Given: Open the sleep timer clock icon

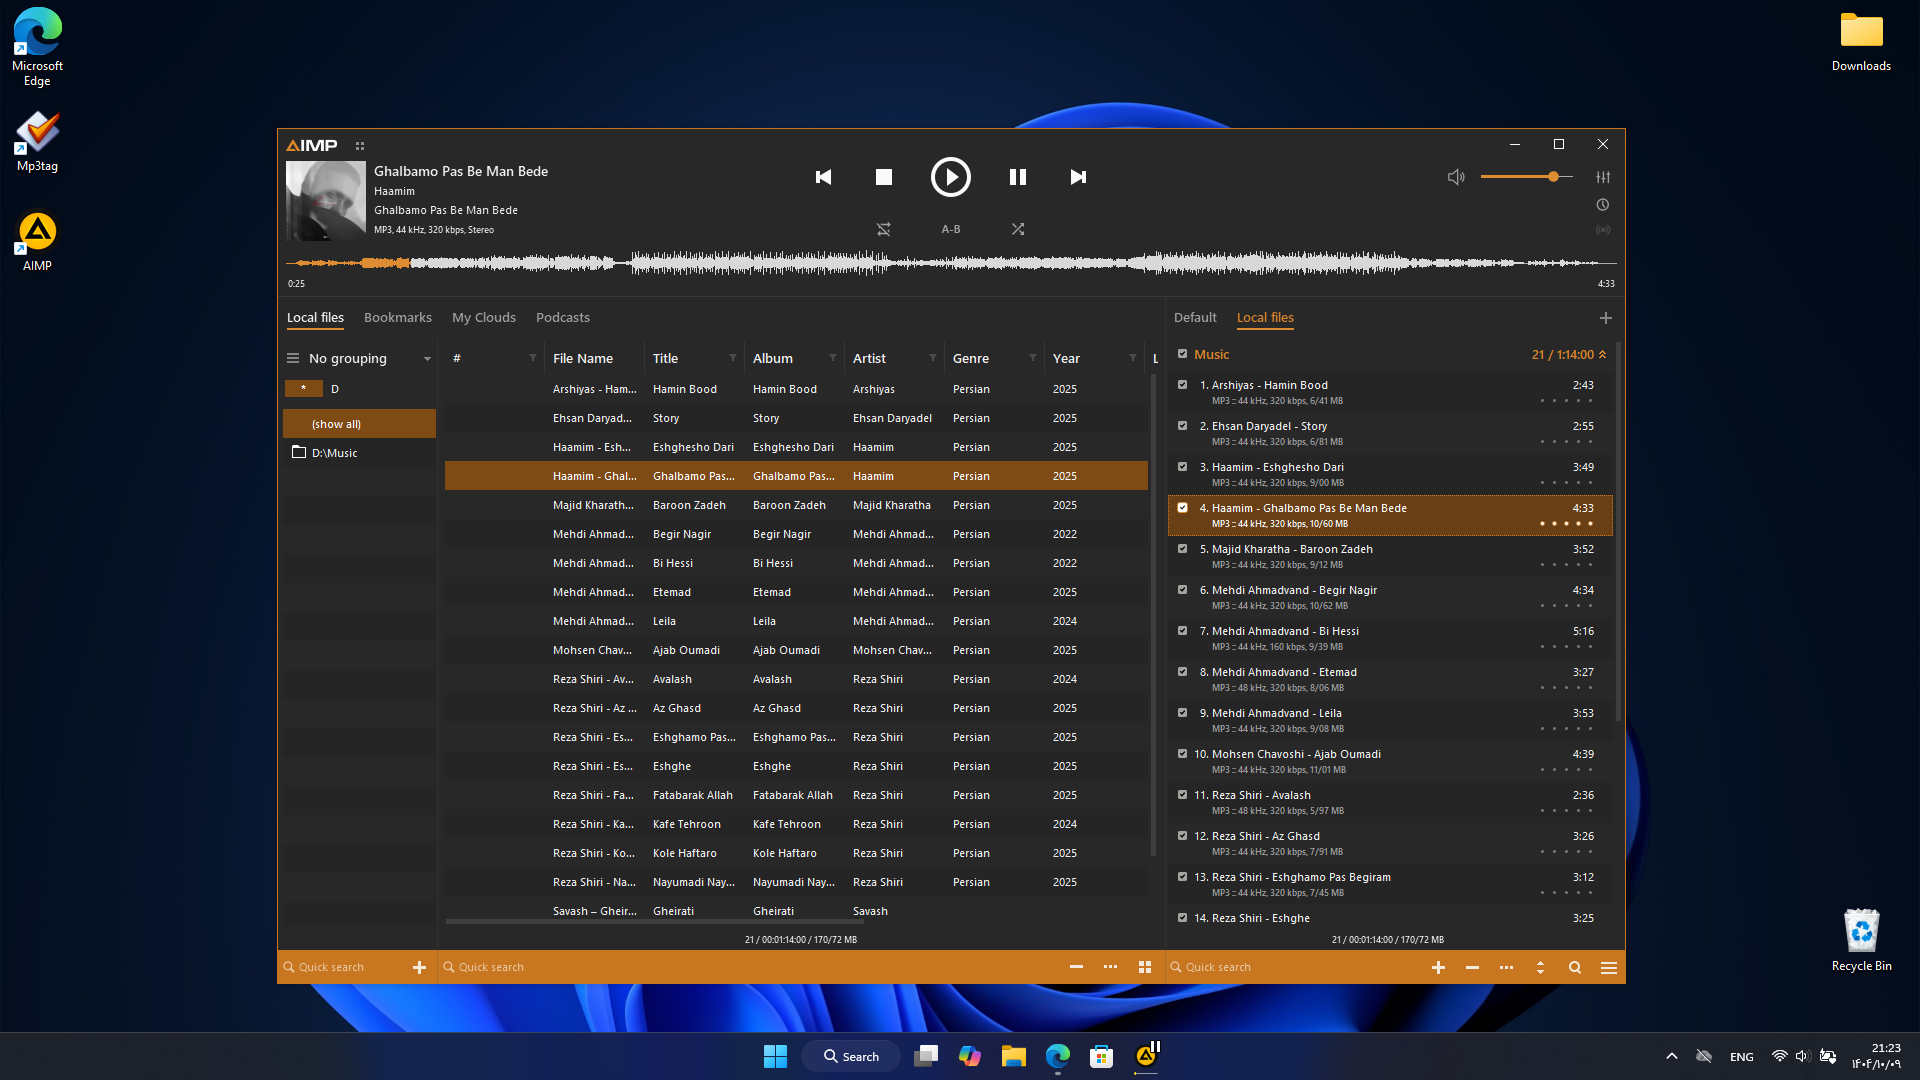Looking at the screenshot, I should (1603, 205).
